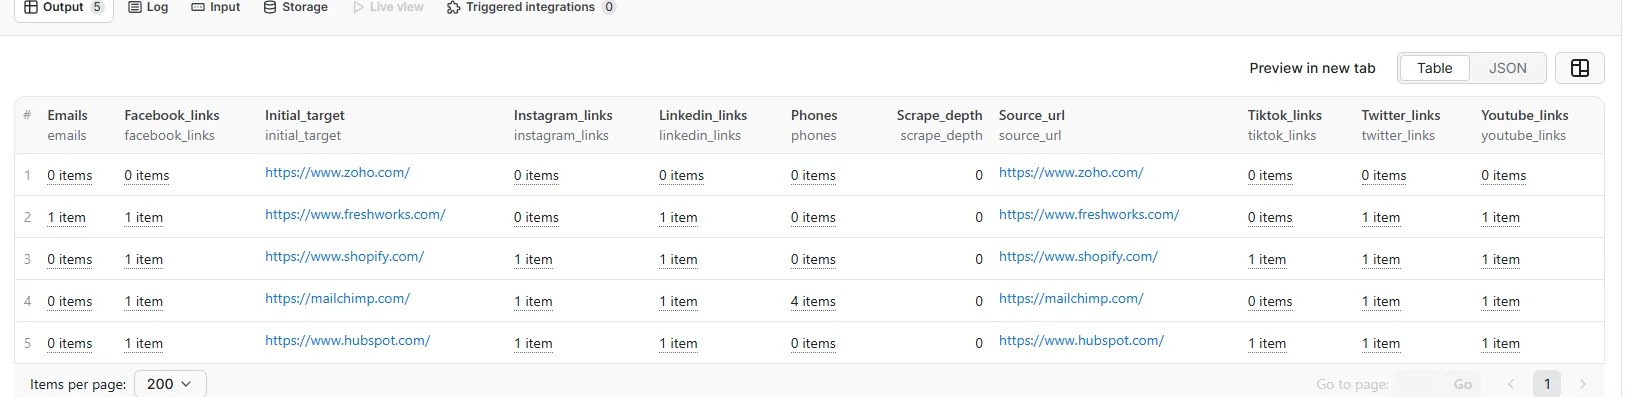1626x397 pixels.
Task: Click the Youtube_links column header
Action: coord(1525,116)
